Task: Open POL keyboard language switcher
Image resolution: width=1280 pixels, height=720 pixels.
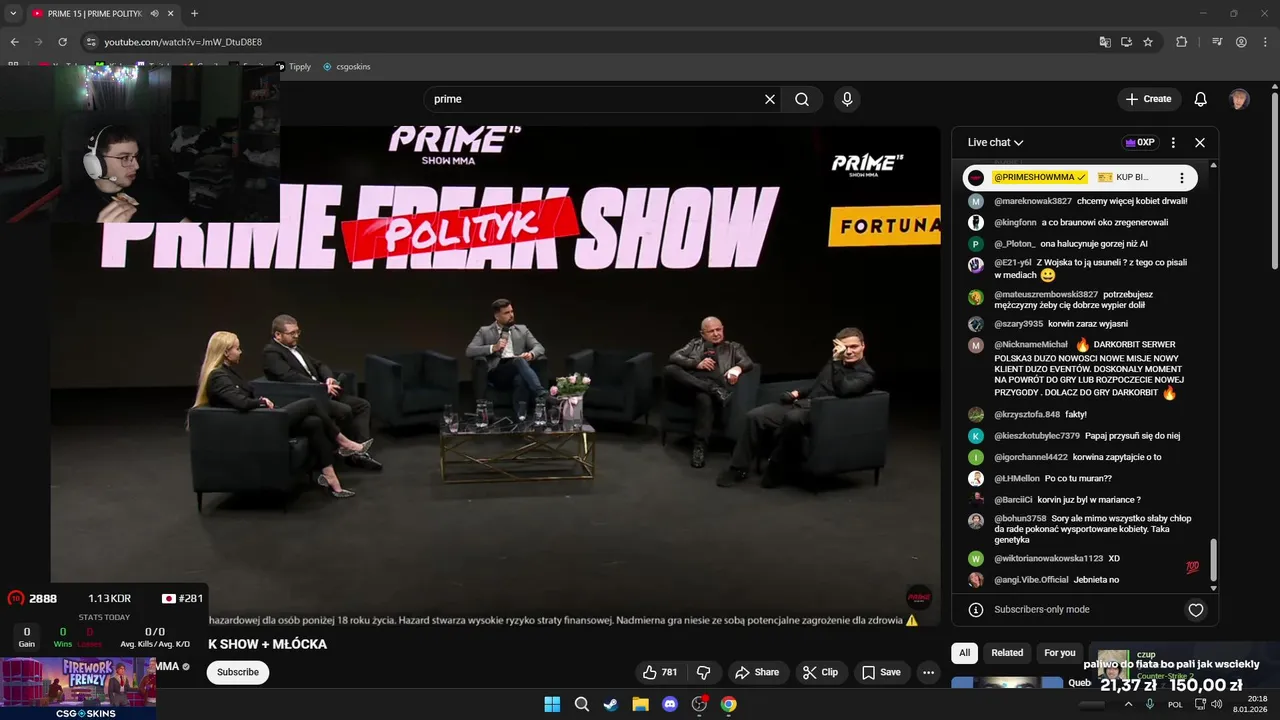Action: (1173, 704)
